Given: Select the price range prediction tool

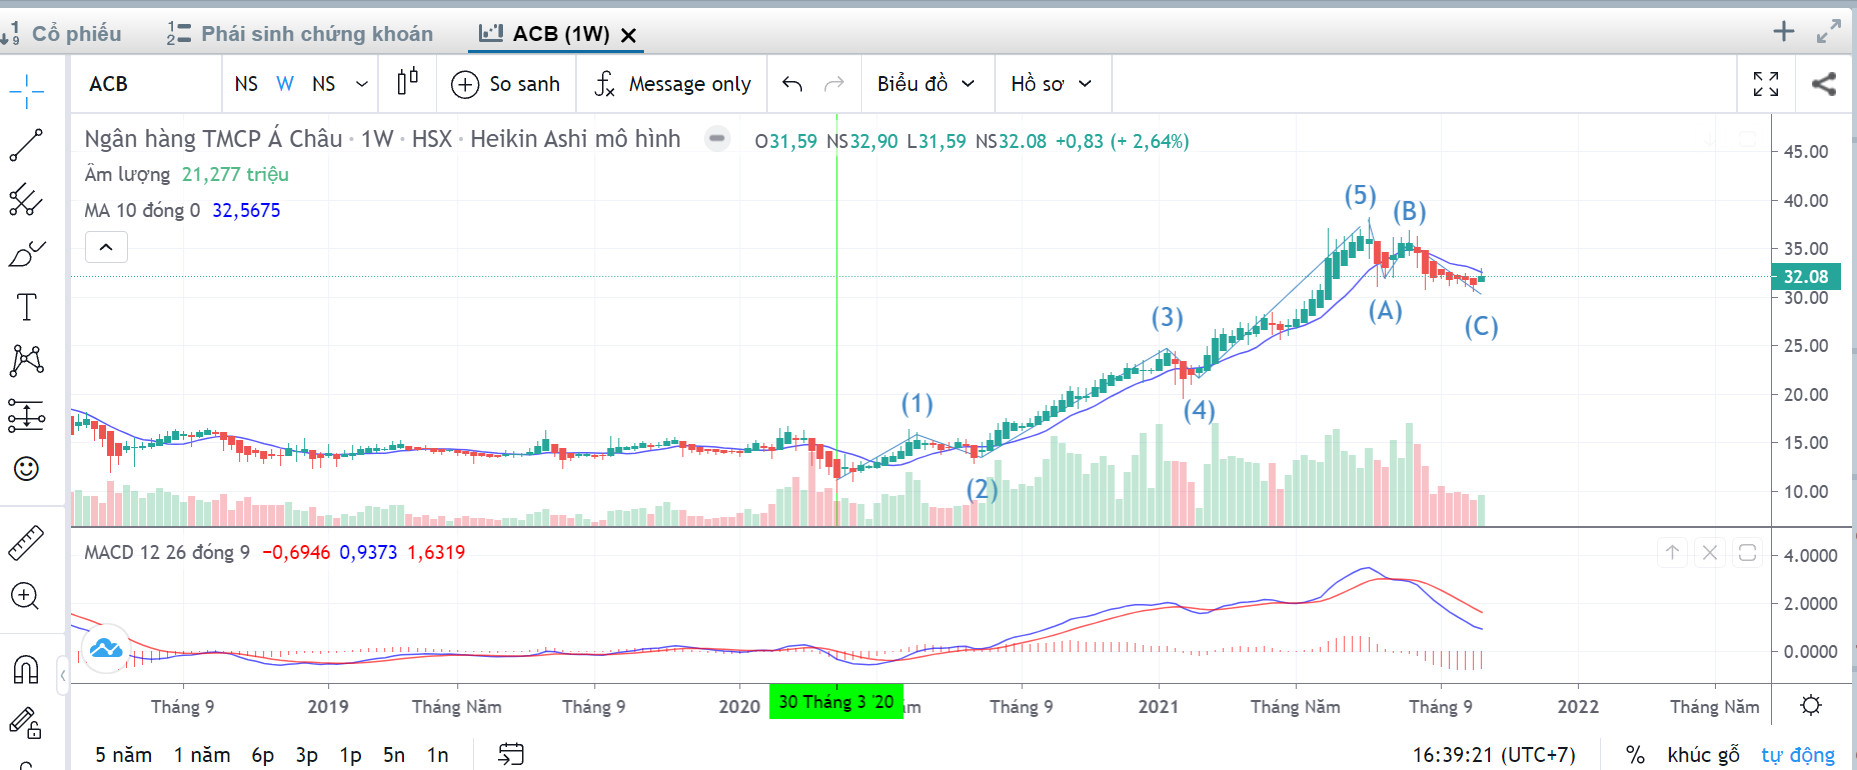Looking at the screenshot, I should (27, 415).
